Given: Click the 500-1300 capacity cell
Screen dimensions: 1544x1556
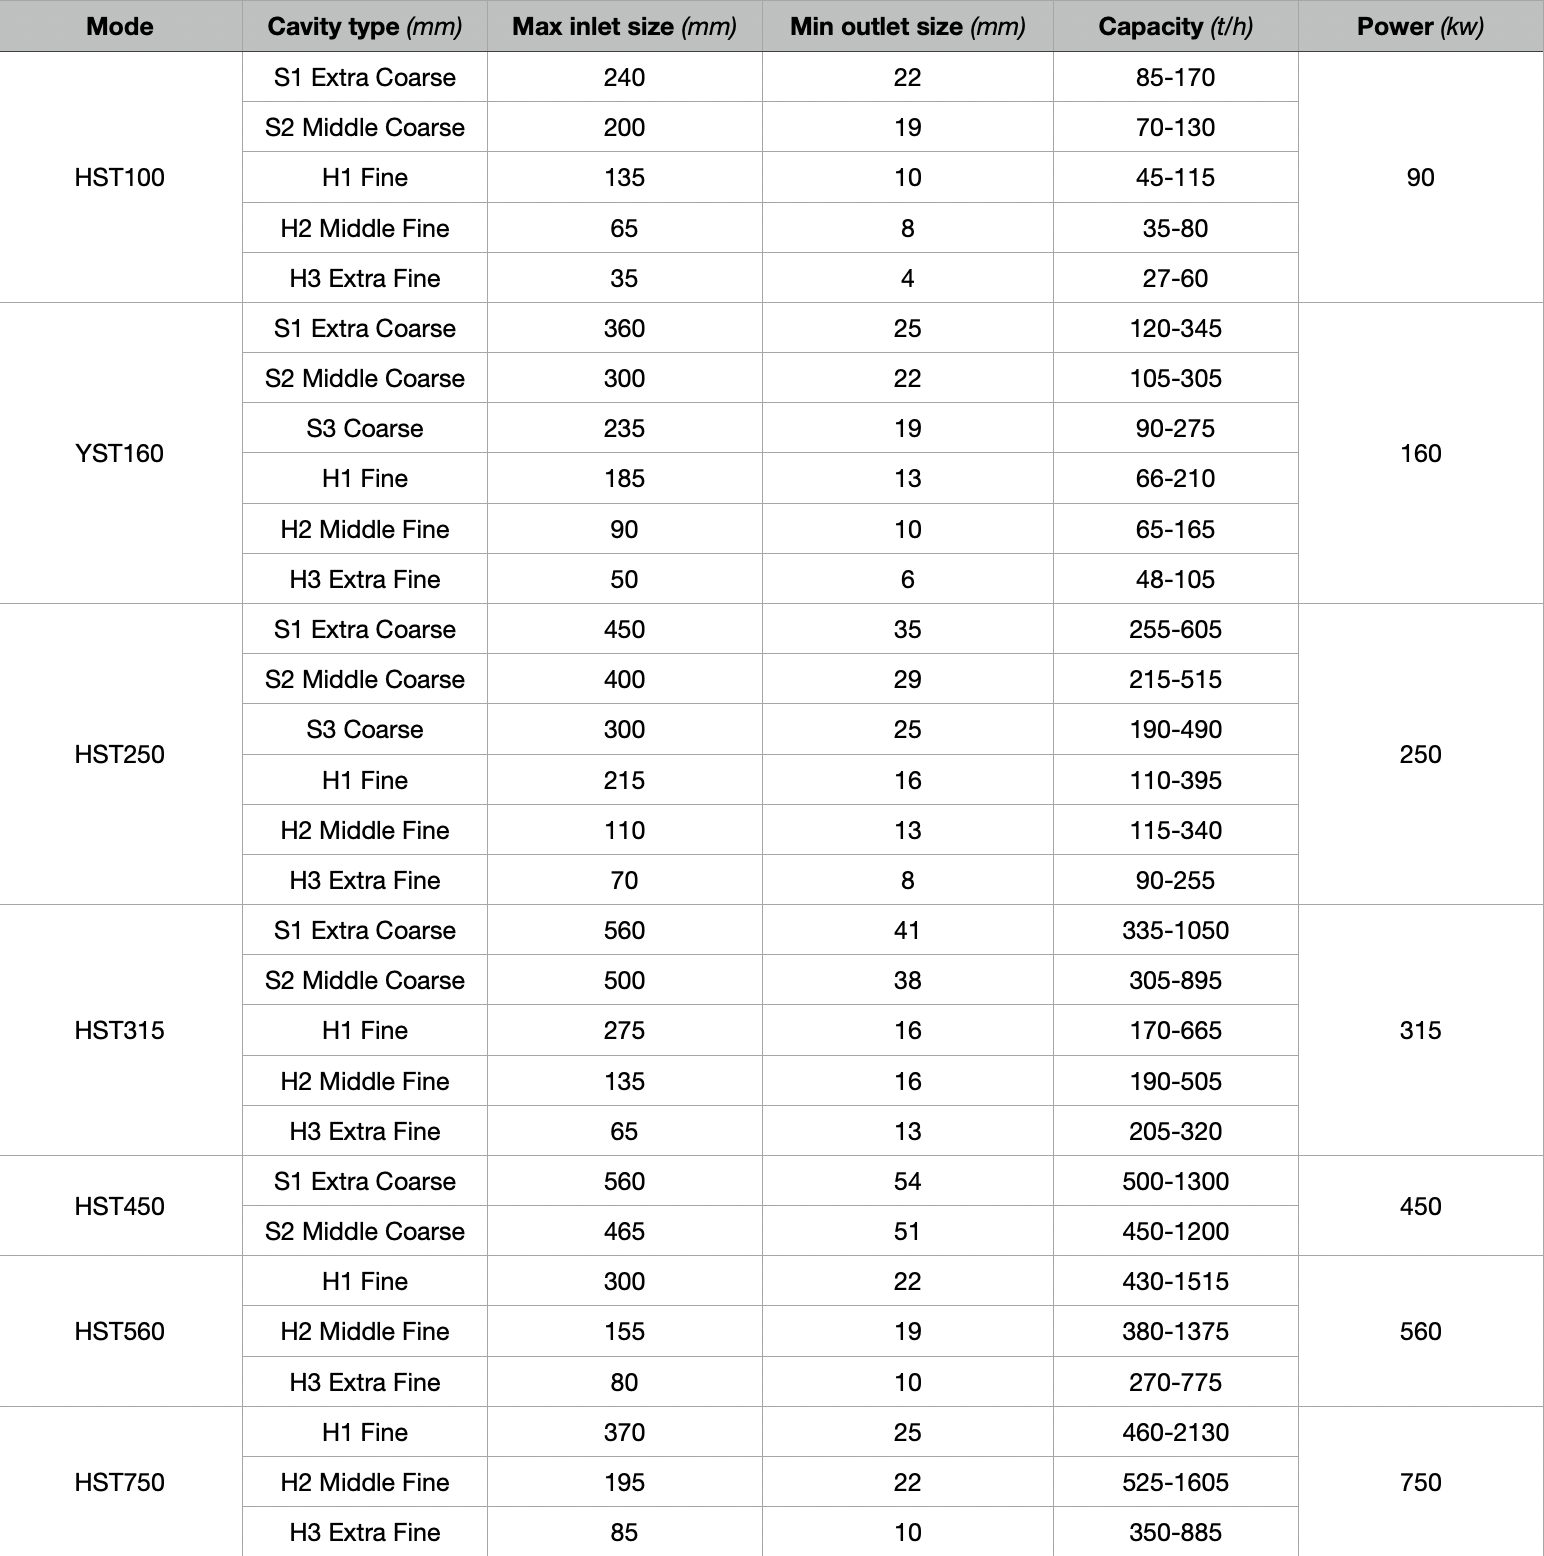Looking at the screenshot, I should pos(1175,1181).
